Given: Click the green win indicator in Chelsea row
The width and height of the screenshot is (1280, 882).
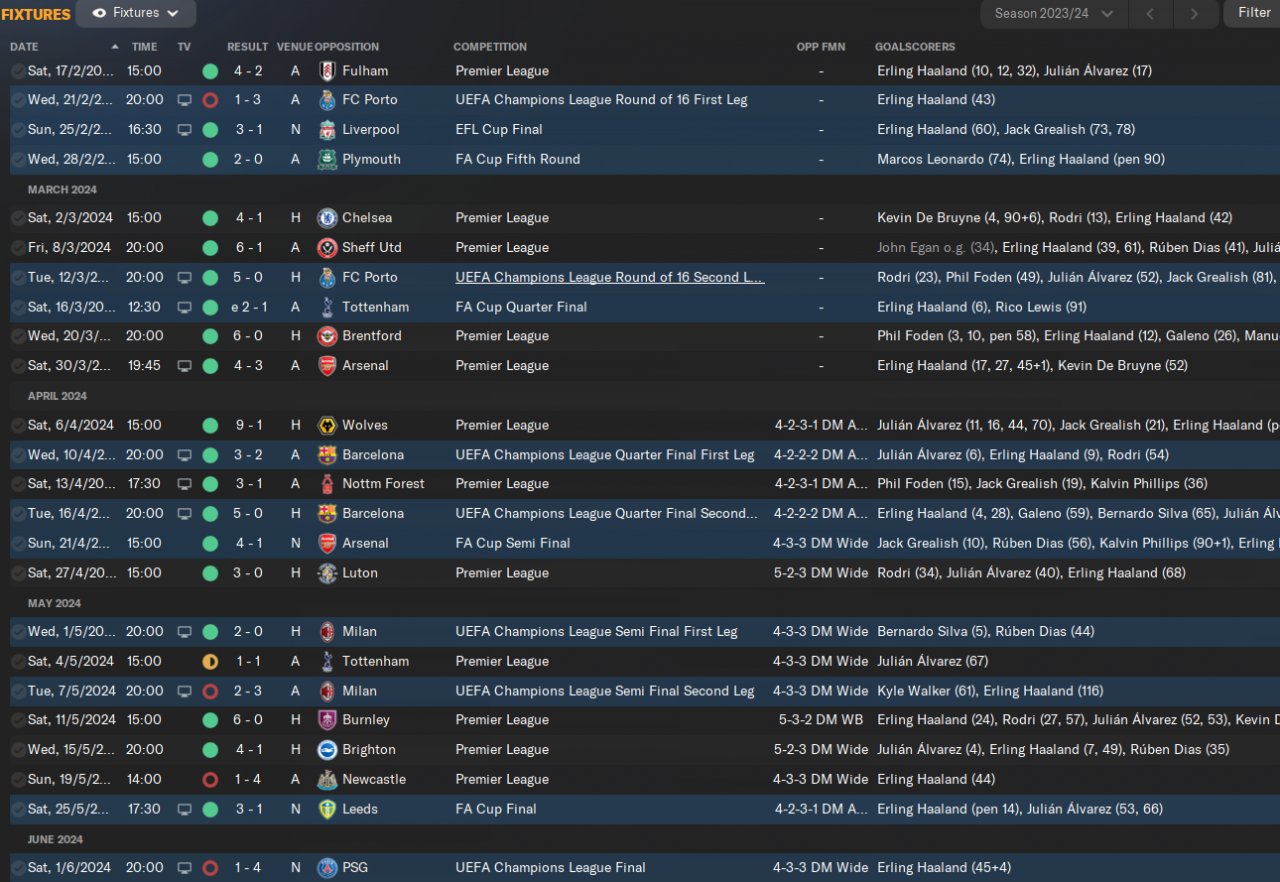Looking at the screenshot, I should pyautogui.click(x=210, y=218).
